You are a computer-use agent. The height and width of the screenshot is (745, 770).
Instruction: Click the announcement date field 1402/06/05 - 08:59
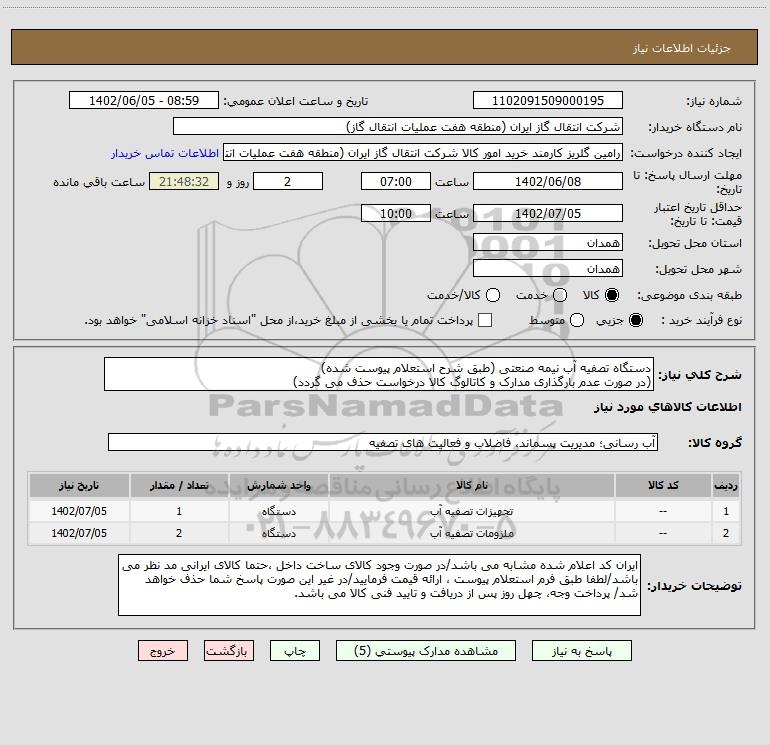[144, 101]
